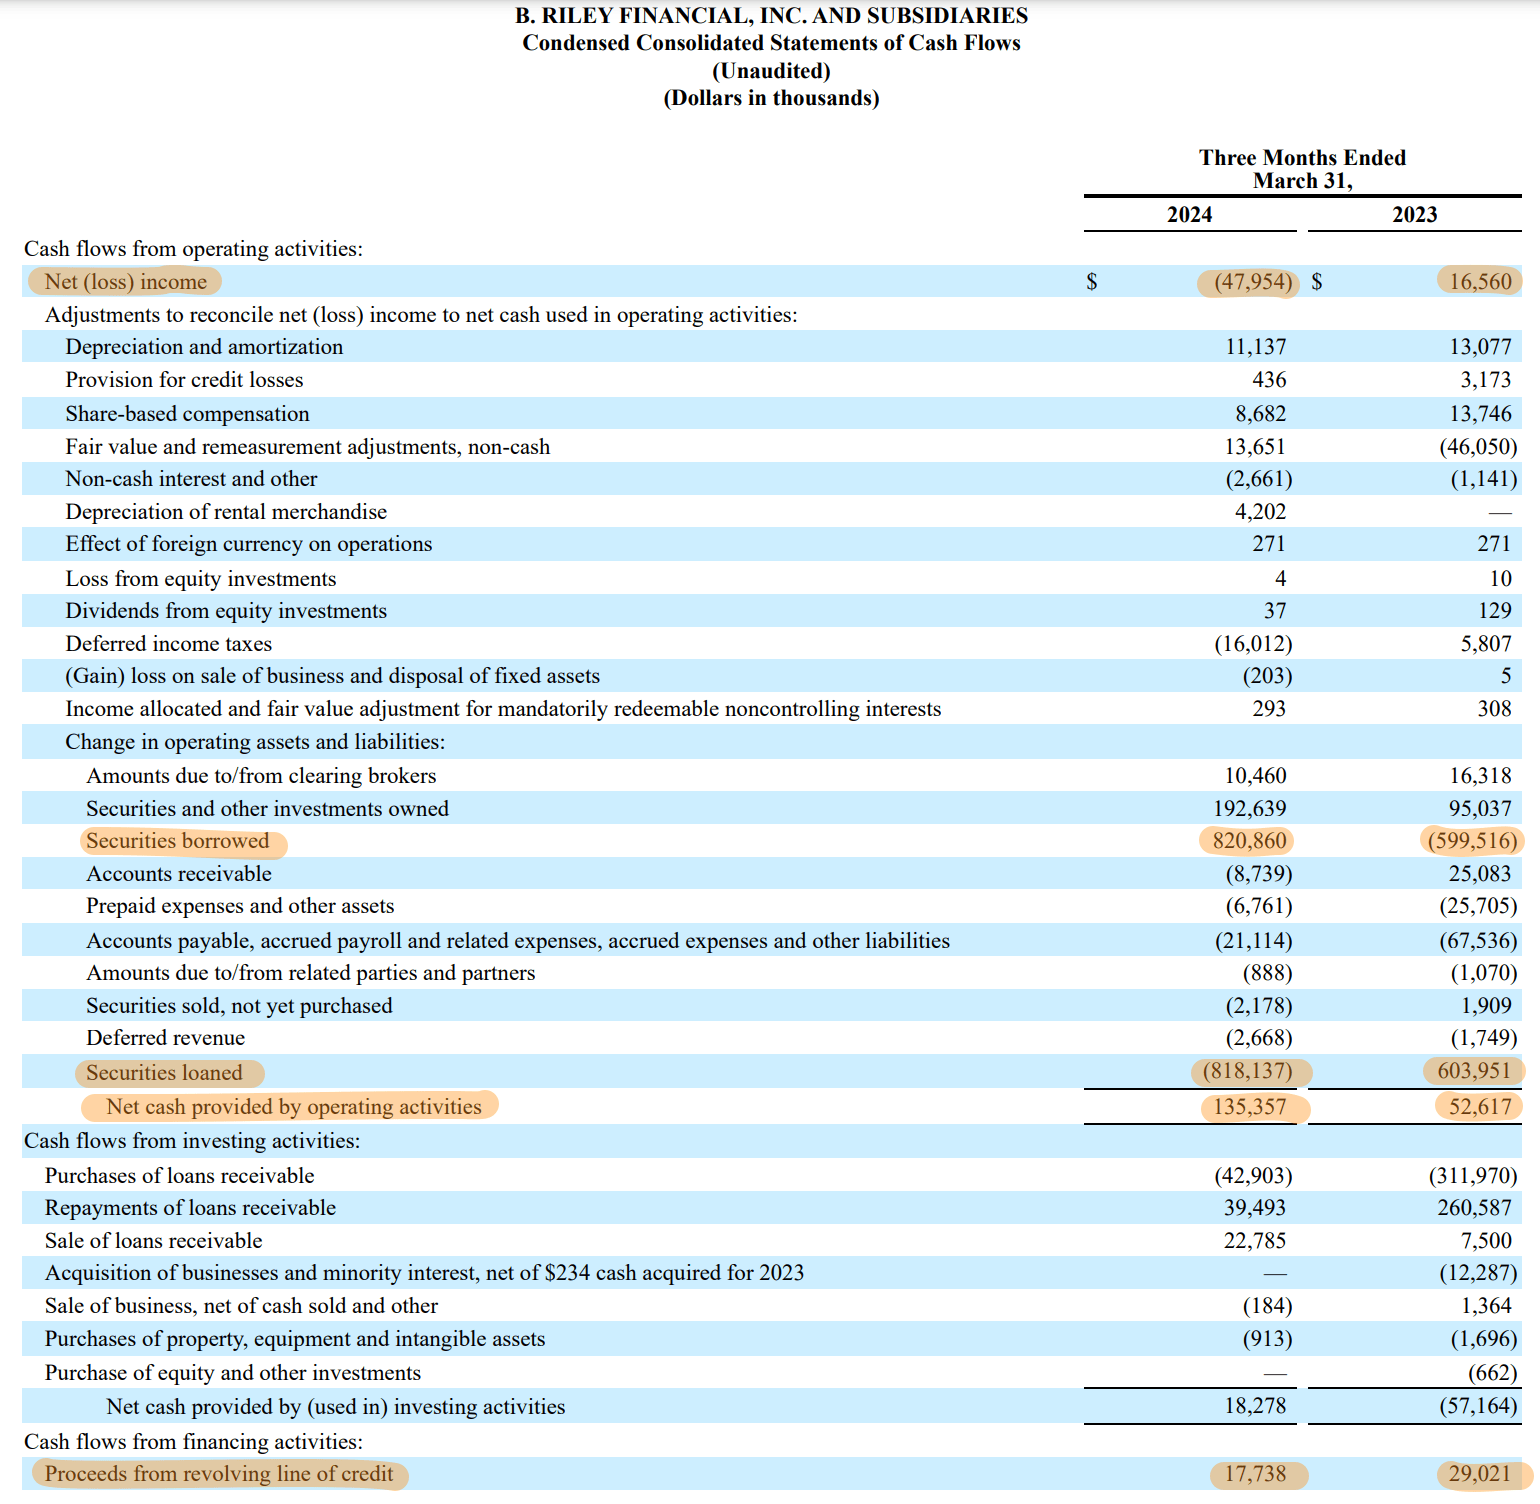Click 'Sale of business, net of cash sold' label
Viewport: 1540px width, 1504px height.
pyautogui.click(x=241, y=1306)
